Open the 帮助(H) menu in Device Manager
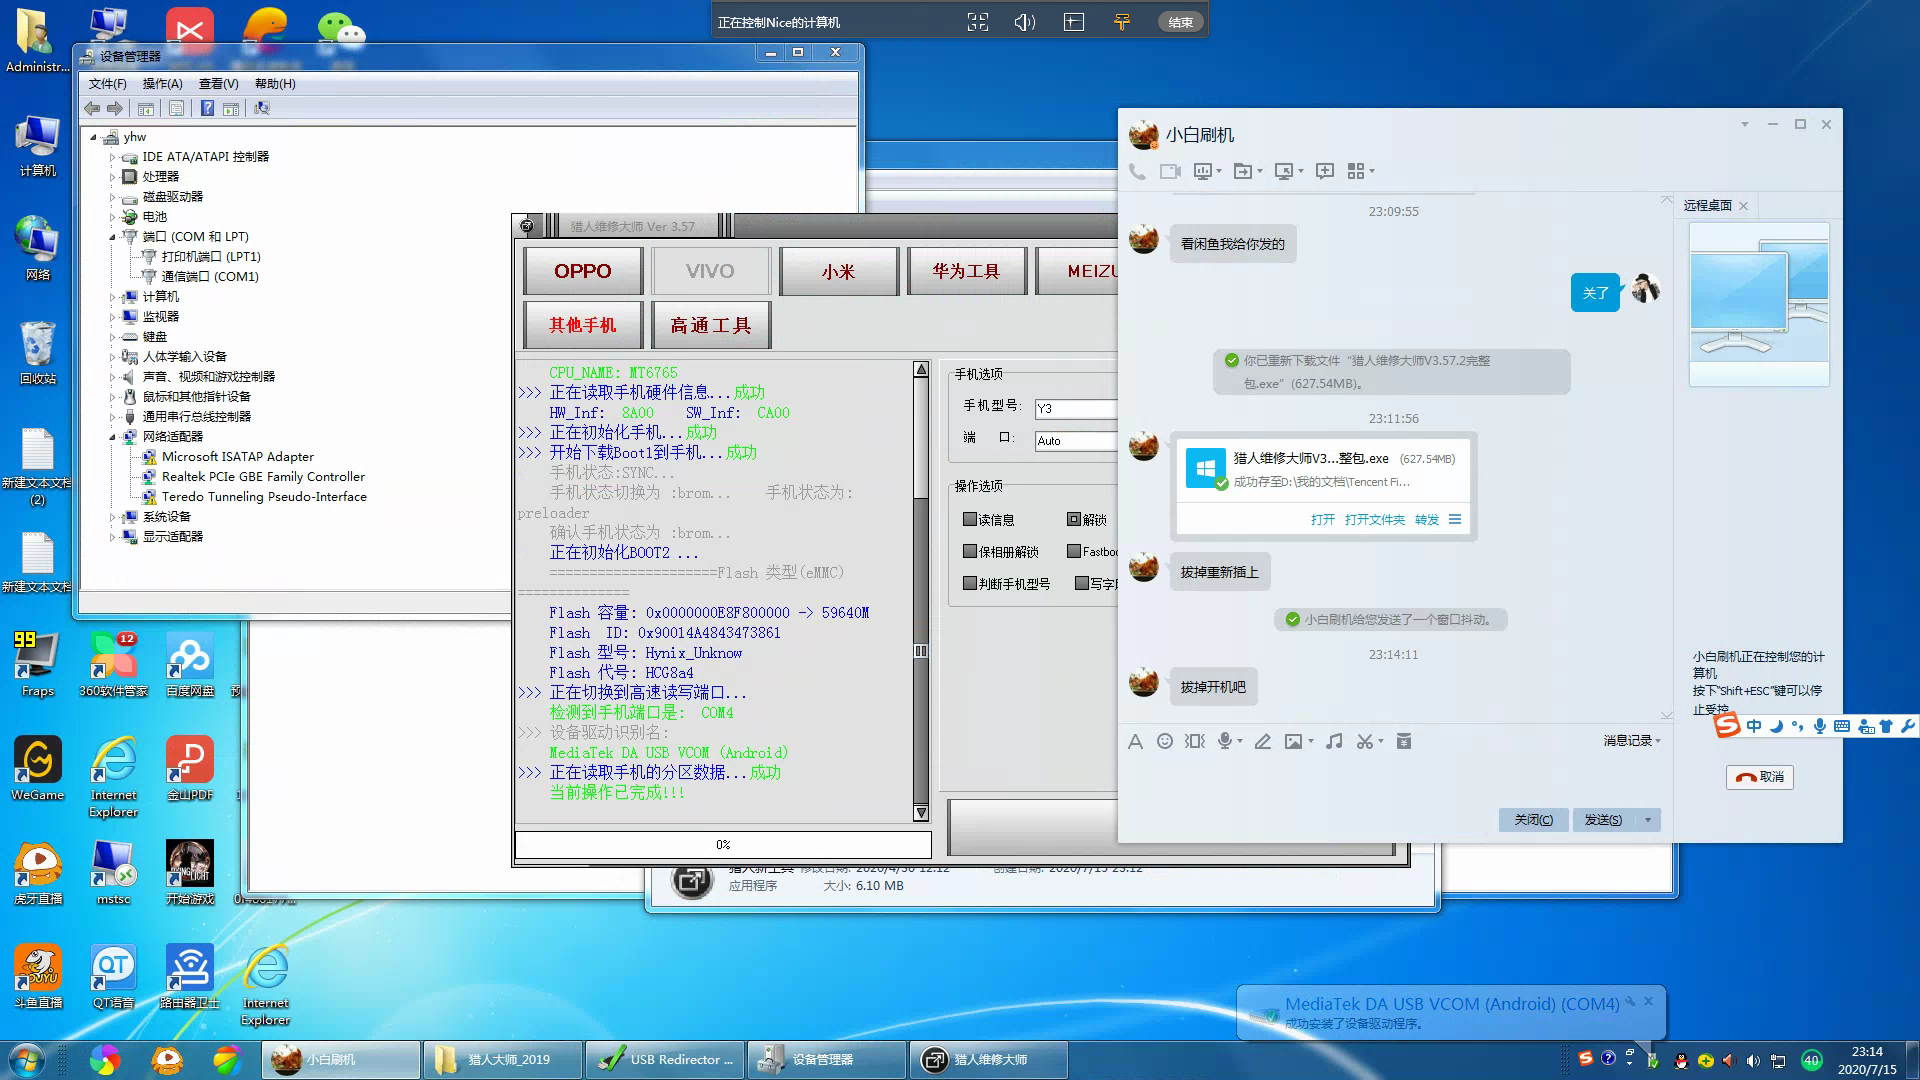This screenshot has height=1080, width=1920. (x=275, y=84)
